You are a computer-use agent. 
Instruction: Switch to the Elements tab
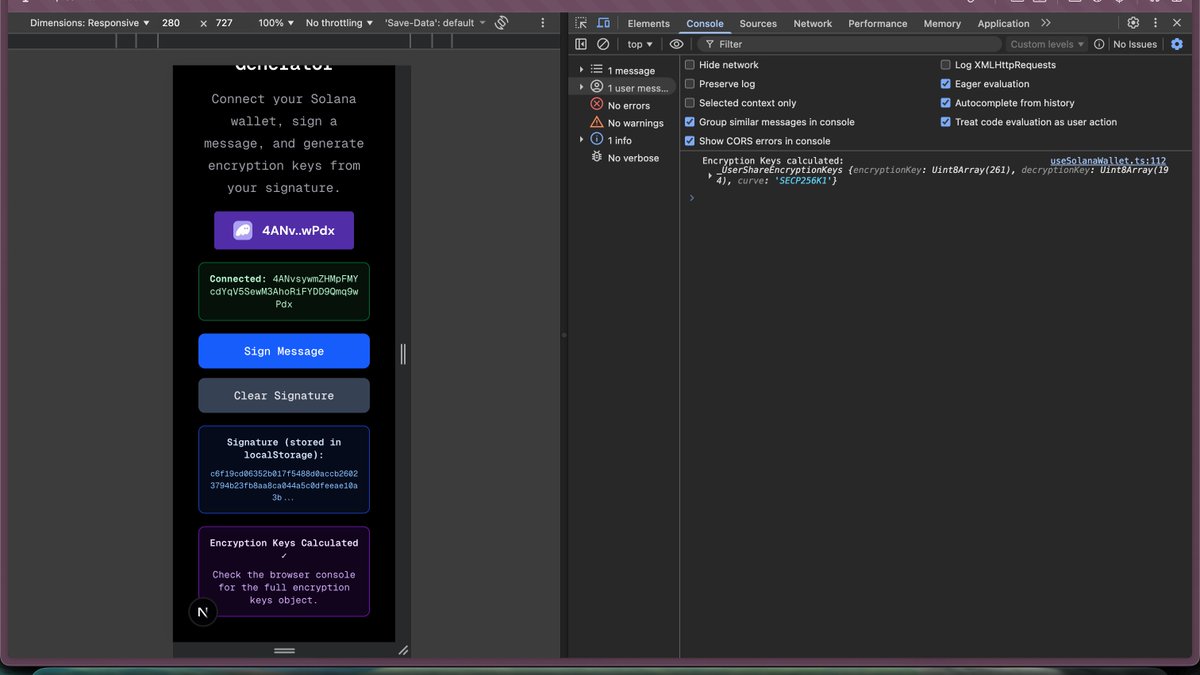pos(649,23)
